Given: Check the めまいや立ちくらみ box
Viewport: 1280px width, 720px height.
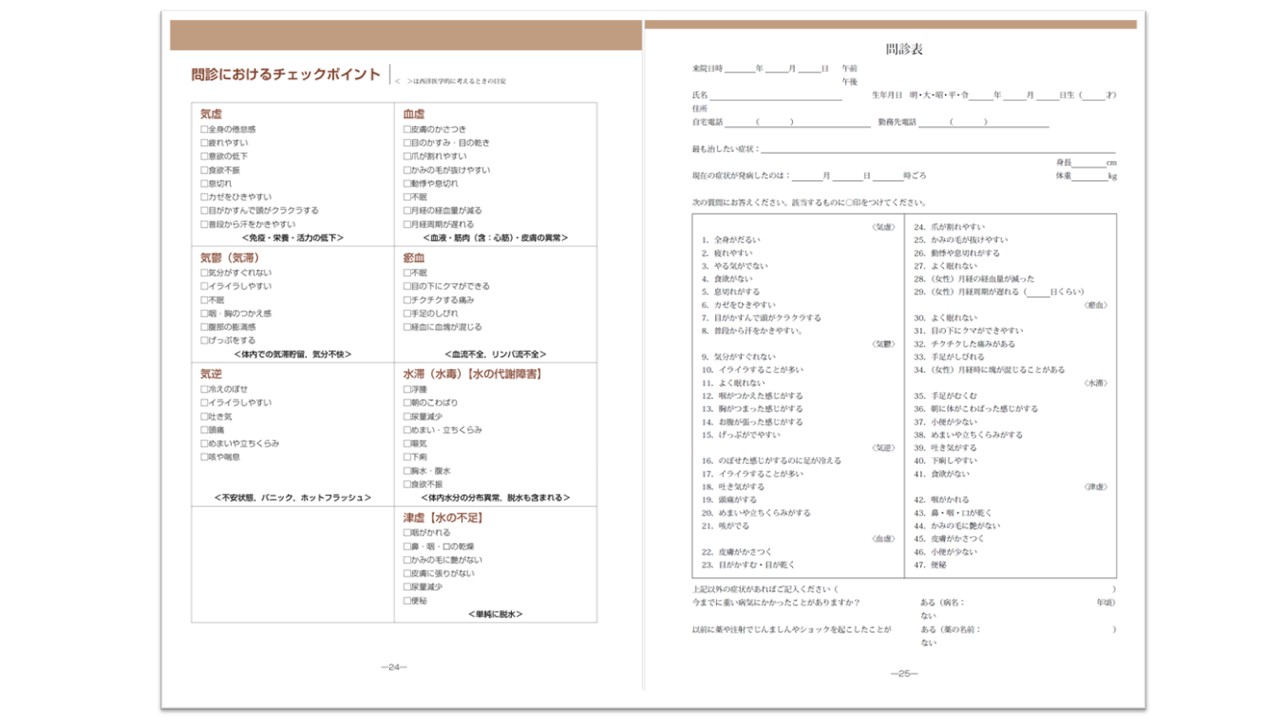Looking at the screenshot, I should [x=204, y=443].
